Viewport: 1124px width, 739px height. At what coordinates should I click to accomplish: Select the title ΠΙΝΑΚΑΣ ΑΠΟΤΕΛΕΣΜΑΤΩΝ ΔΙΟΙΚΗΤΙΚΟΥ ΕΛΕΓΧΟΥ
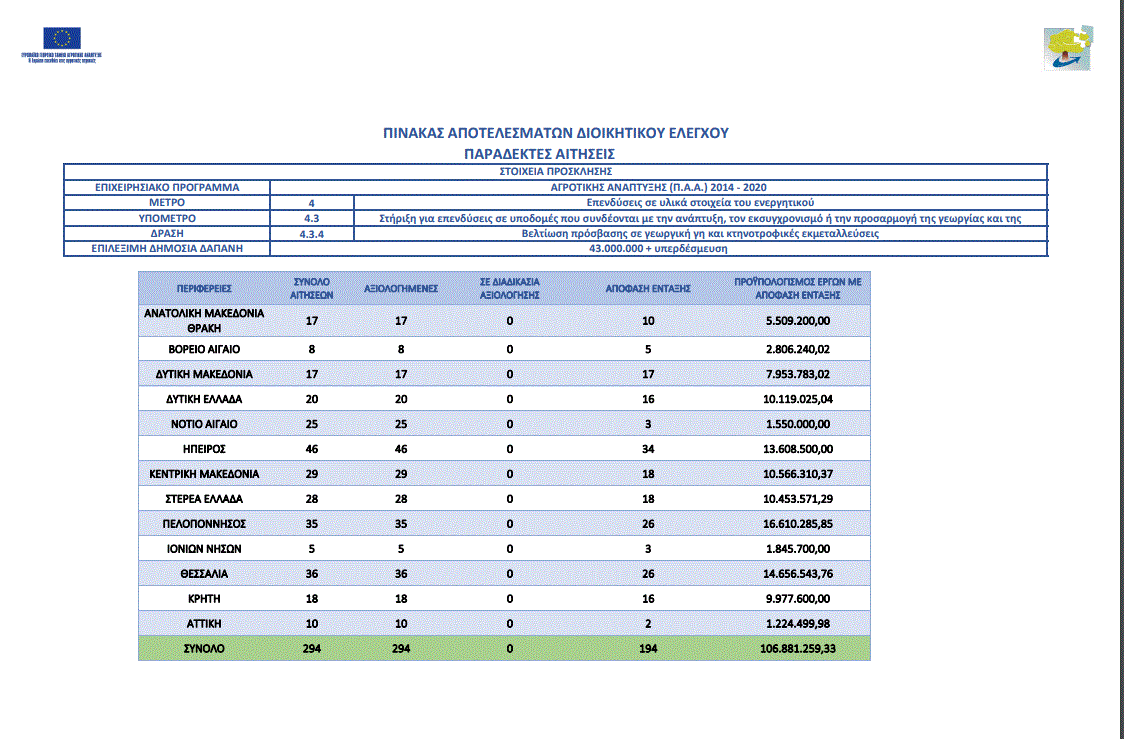tap(556, 132)
